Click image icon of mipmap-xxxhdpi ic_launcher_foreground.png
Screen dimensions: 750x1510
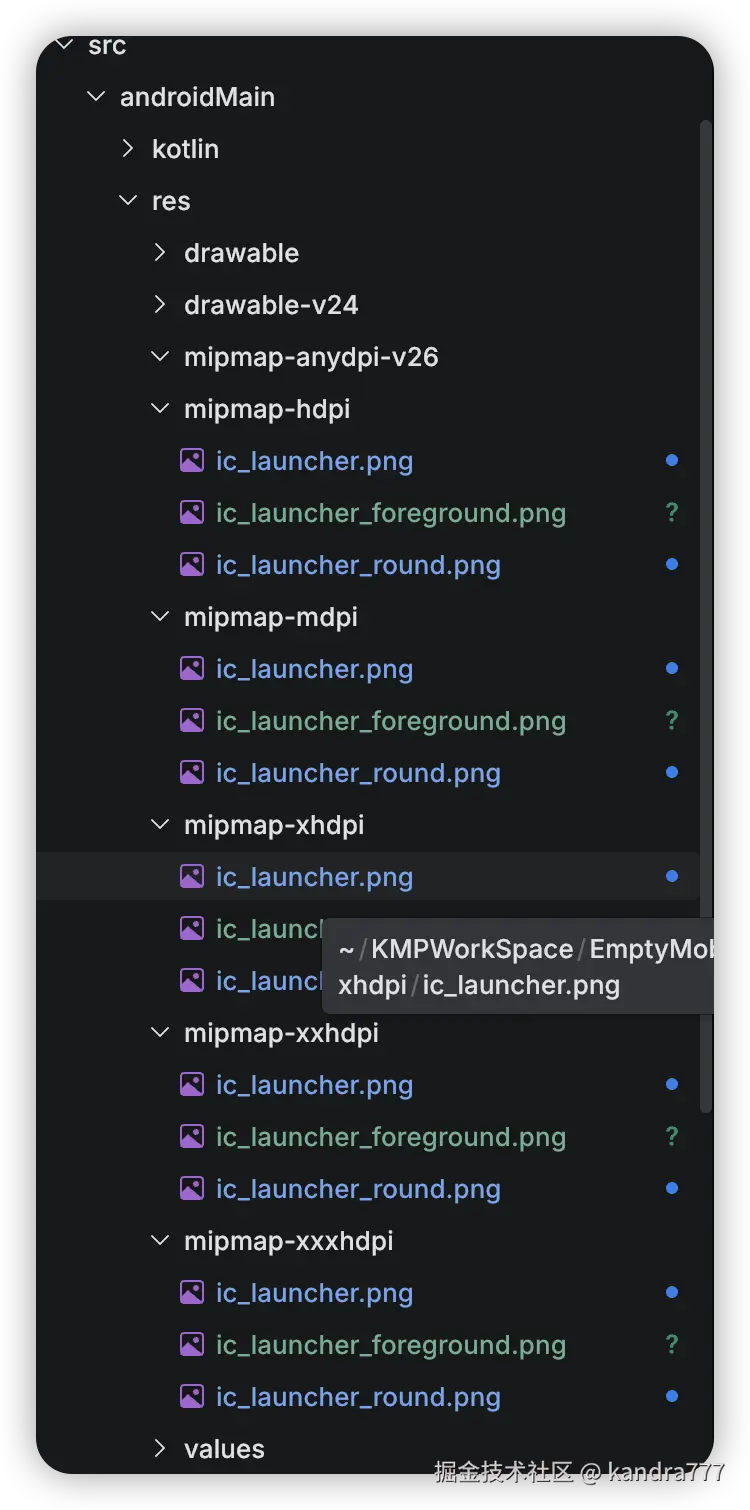click(x=192, y=1345)
